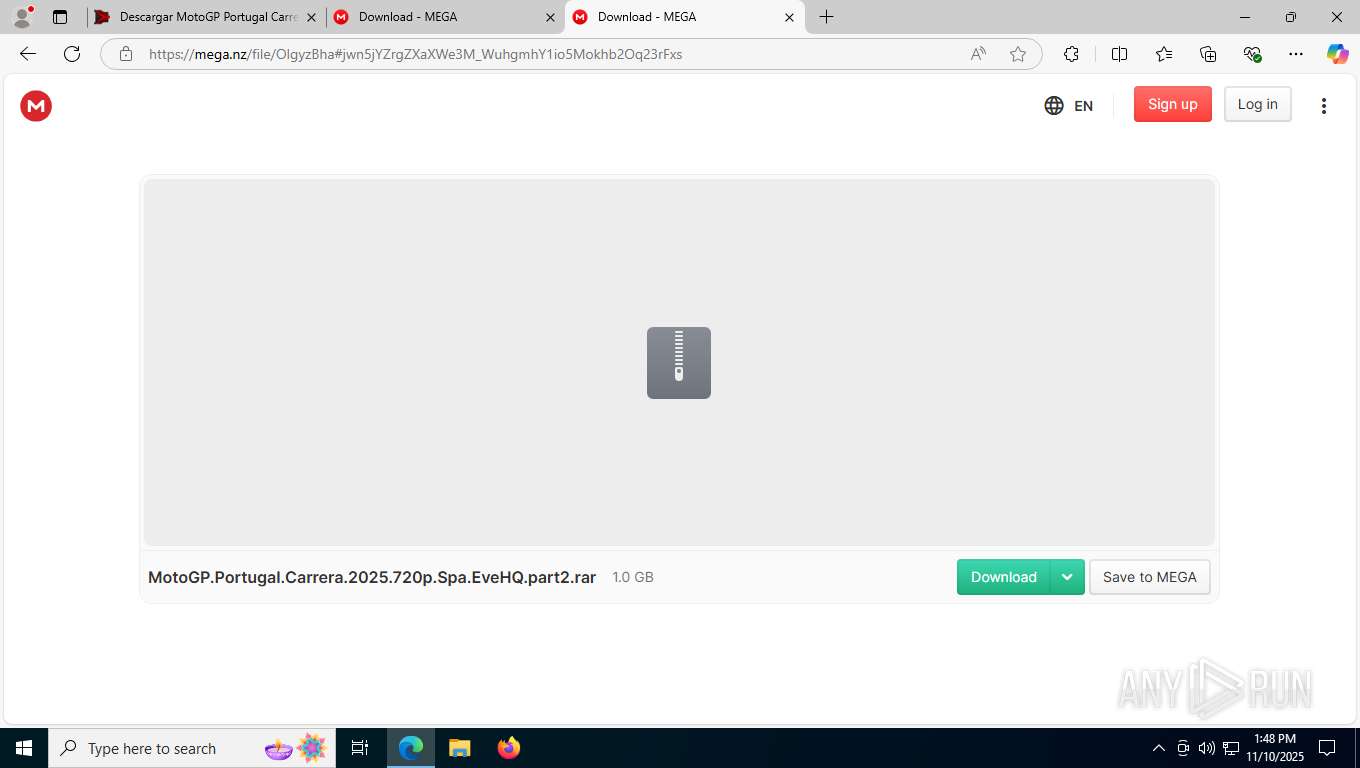
Task: Open Copilot icon in Edge toolbar
Action: 1337,54
